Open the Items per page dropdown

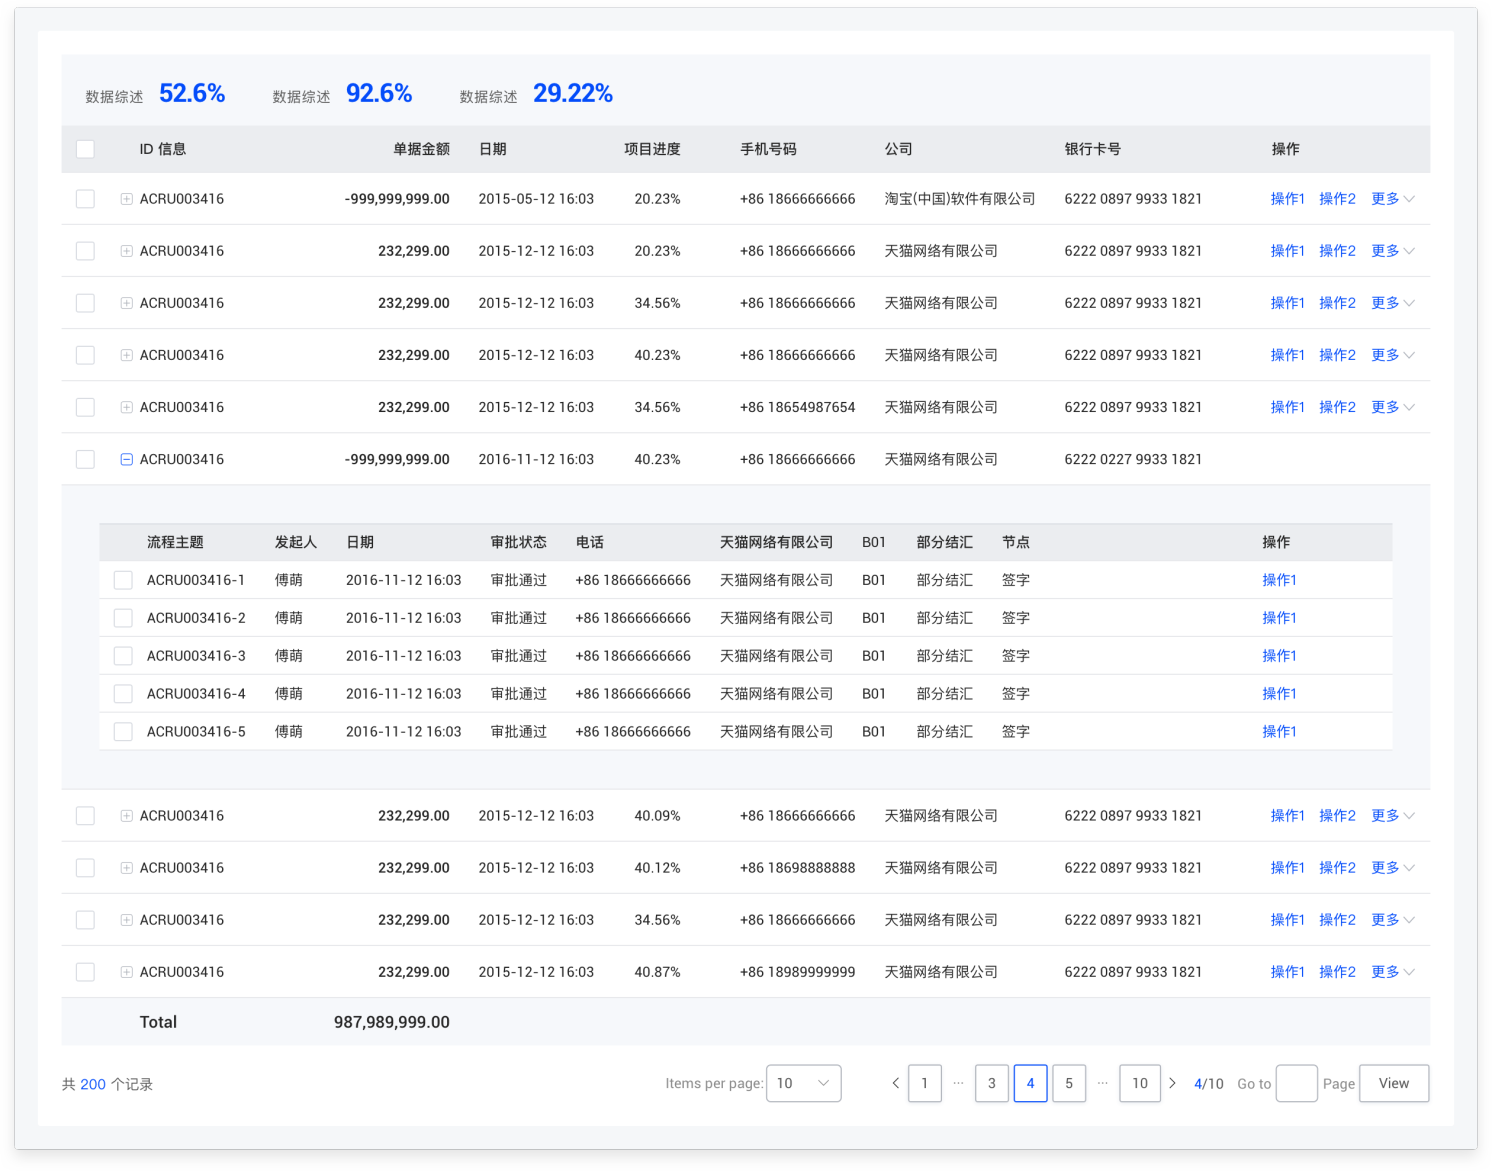(804, 1083)
